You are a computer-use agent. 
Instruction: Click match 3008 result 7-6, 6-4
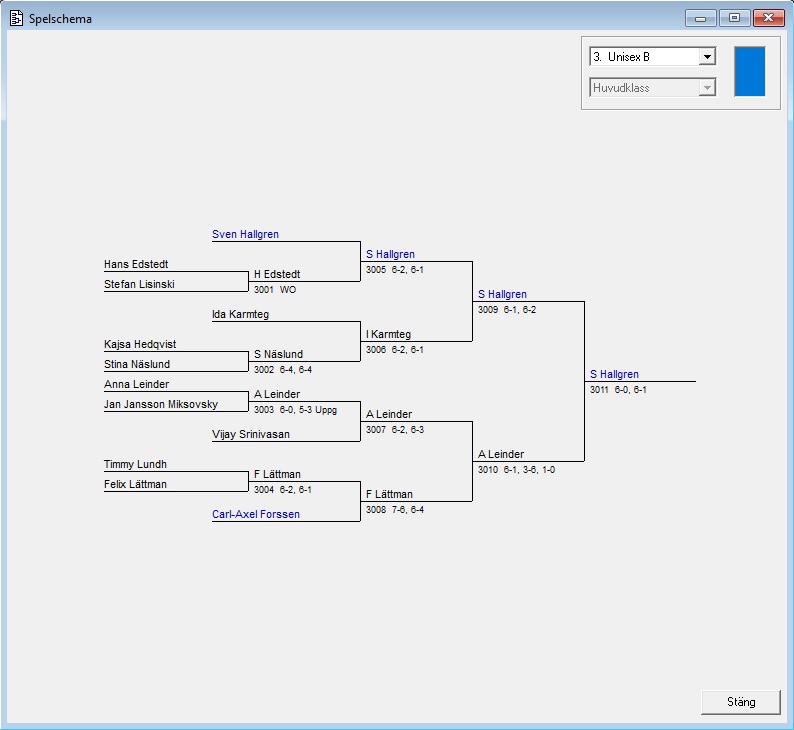point(395,510)
